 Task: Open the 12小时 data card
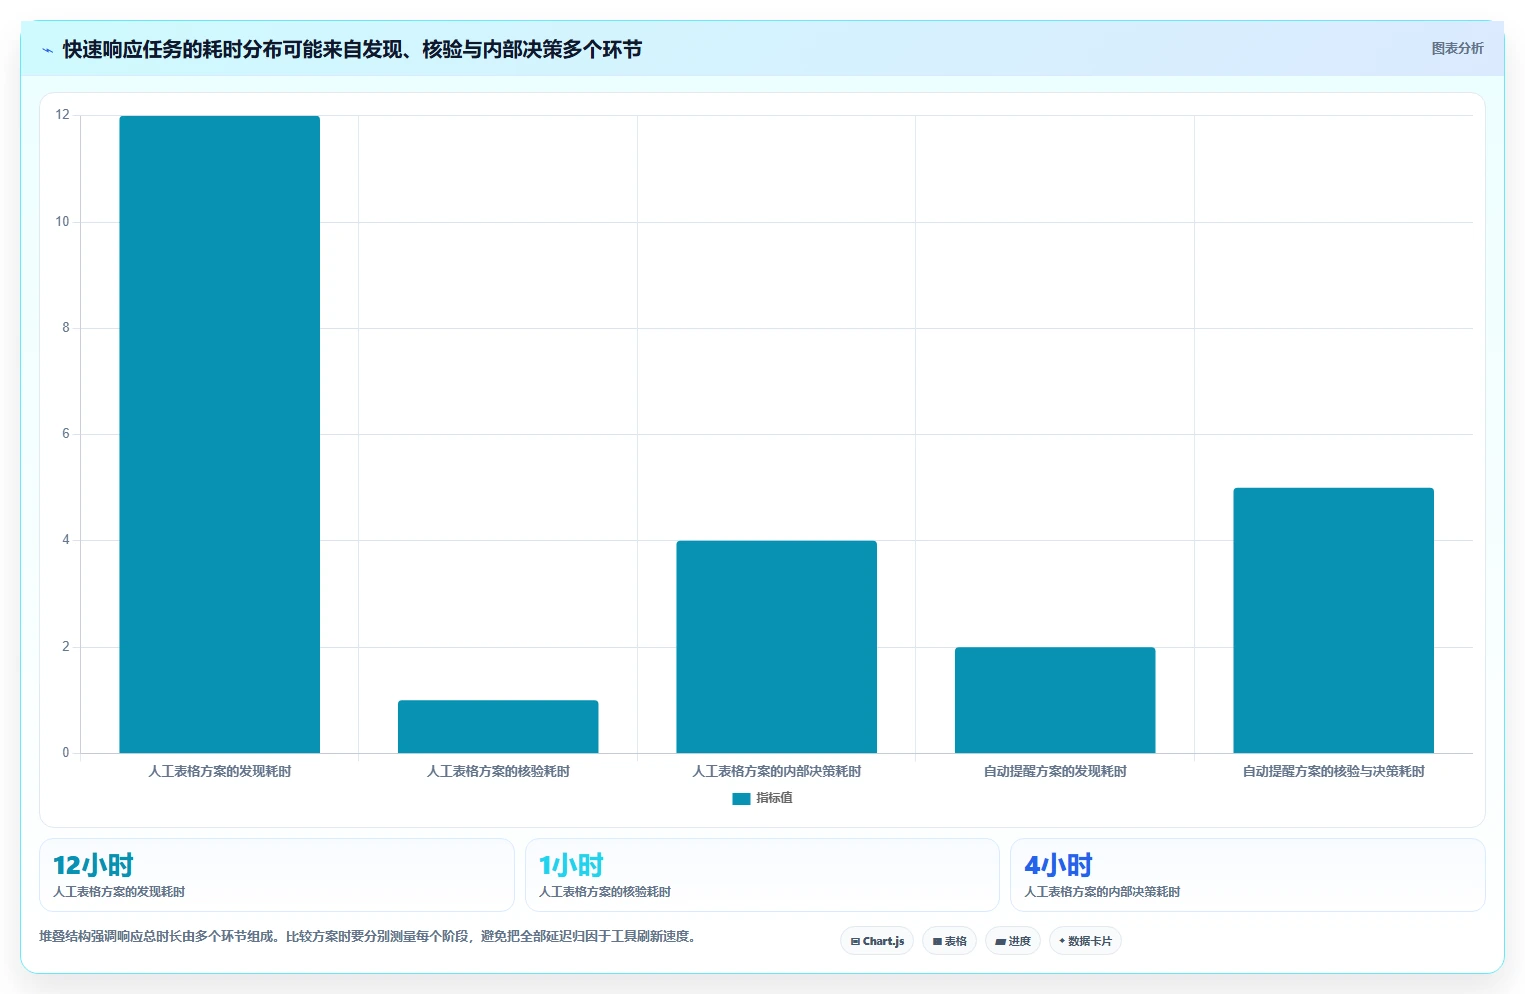[277, 875]
